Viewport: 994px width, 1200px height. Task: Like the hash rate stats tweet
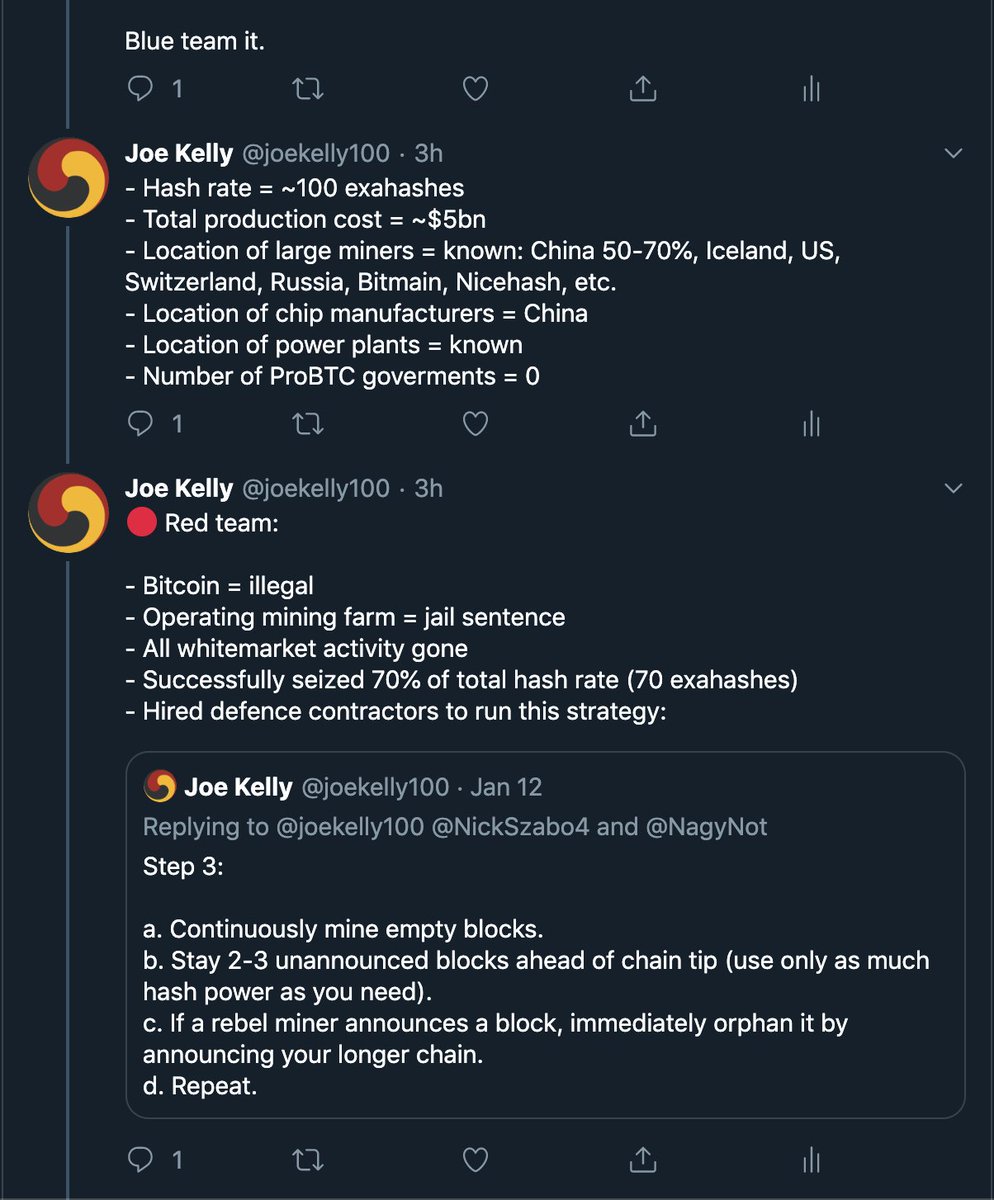[476, 424]
